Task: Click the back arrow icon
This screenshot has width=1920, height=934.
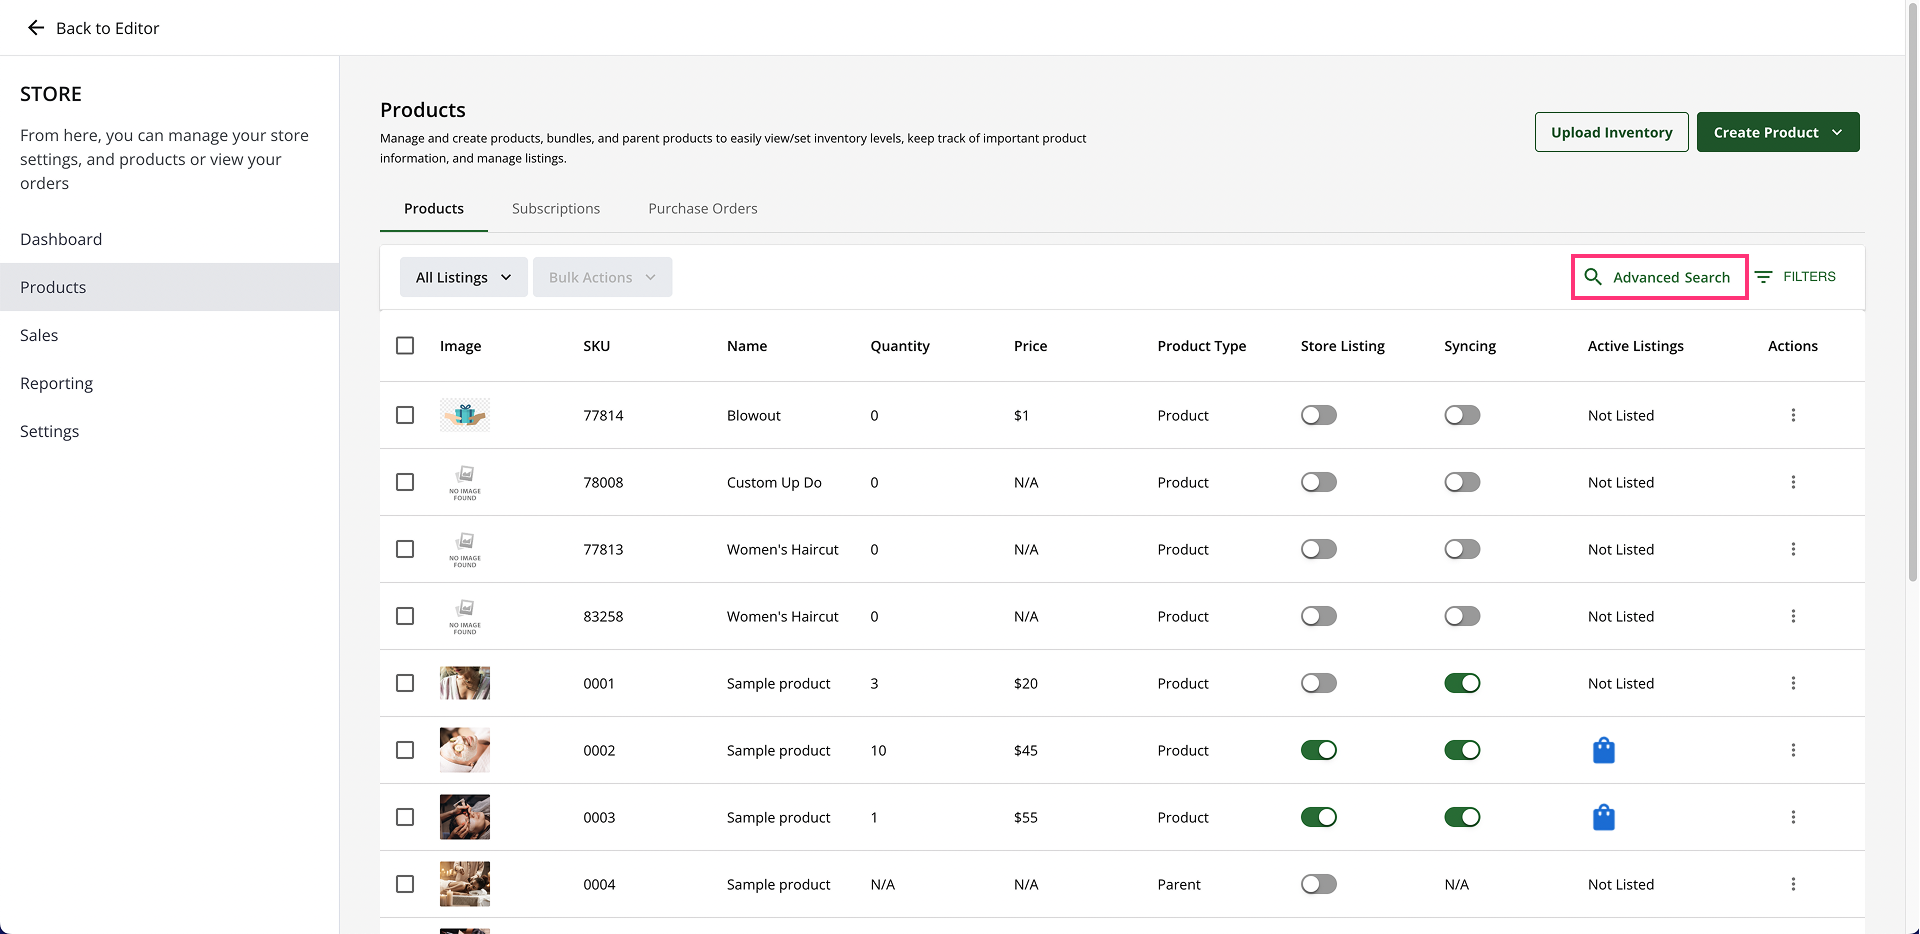Action: point(36,28)
